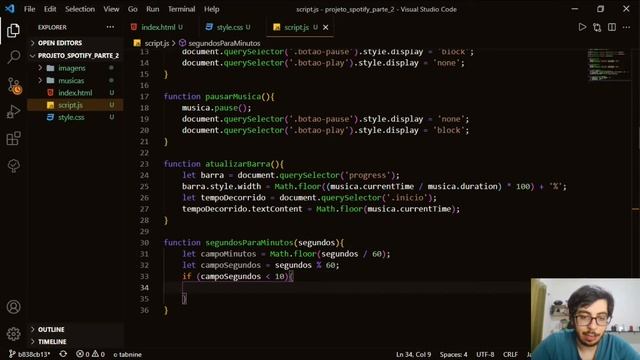Select script.js in the Explorer tree
This screenshot has width=640, height=360.
click(x=75, y=105)
